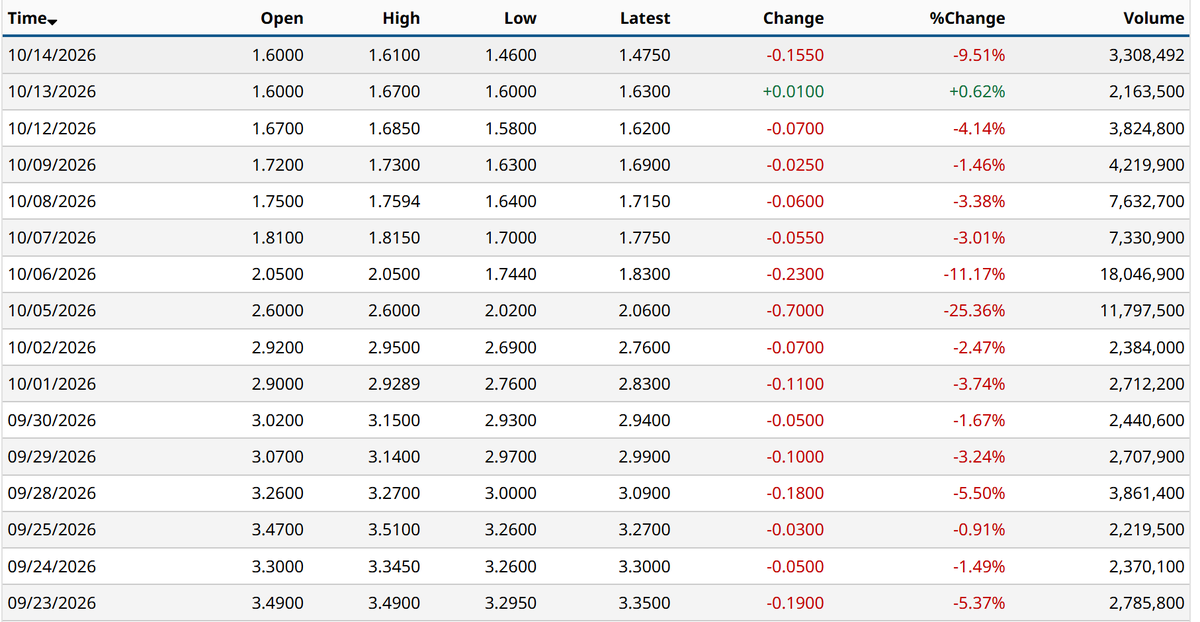Click volume 18,046,900
Screen dimensions: 1200x622
1142,274
